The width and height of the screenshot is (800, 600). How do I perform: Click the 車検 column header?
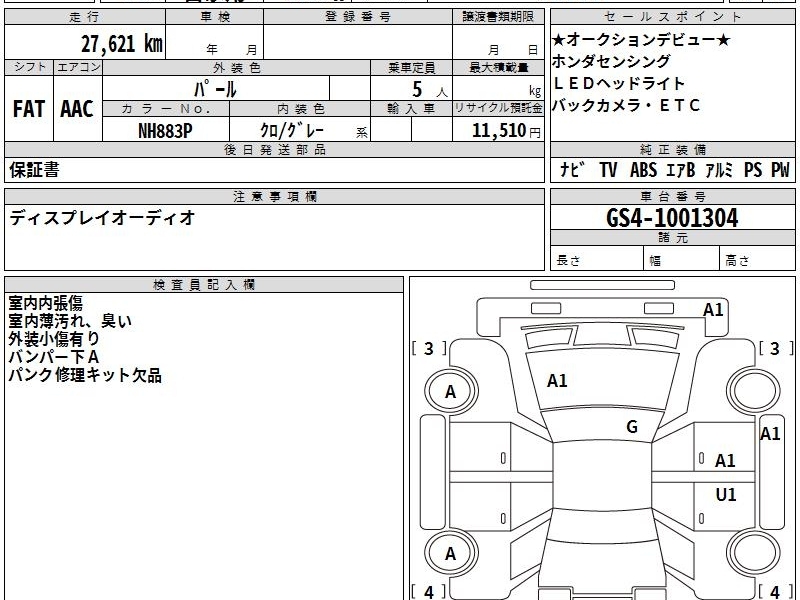[x=215, y=17]
